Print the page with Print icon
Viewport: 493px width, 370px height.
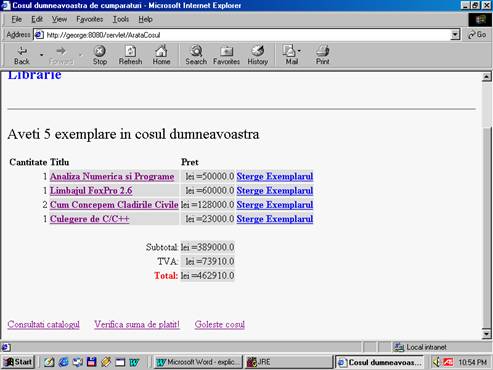coord(323,55)
